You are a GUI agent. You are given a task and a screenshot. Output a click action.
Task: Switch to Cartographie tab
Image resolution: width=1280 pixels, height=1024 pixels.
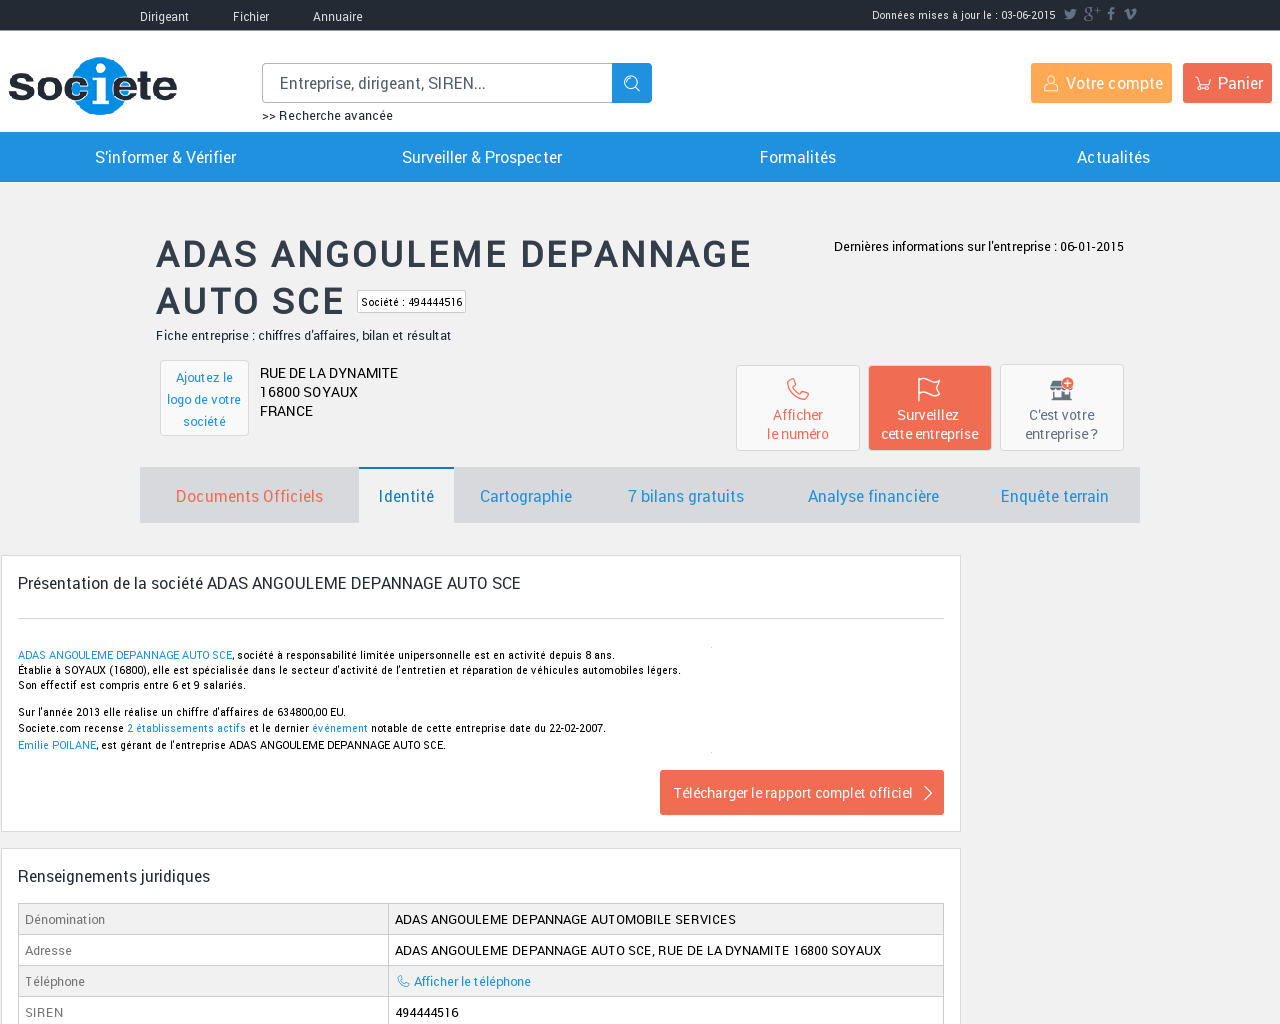coord(526,496)
